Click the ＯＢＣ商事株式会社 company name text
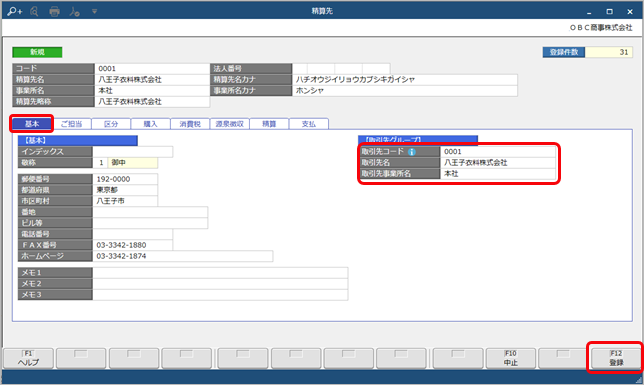The image size is (644, 385). (601, 28)
